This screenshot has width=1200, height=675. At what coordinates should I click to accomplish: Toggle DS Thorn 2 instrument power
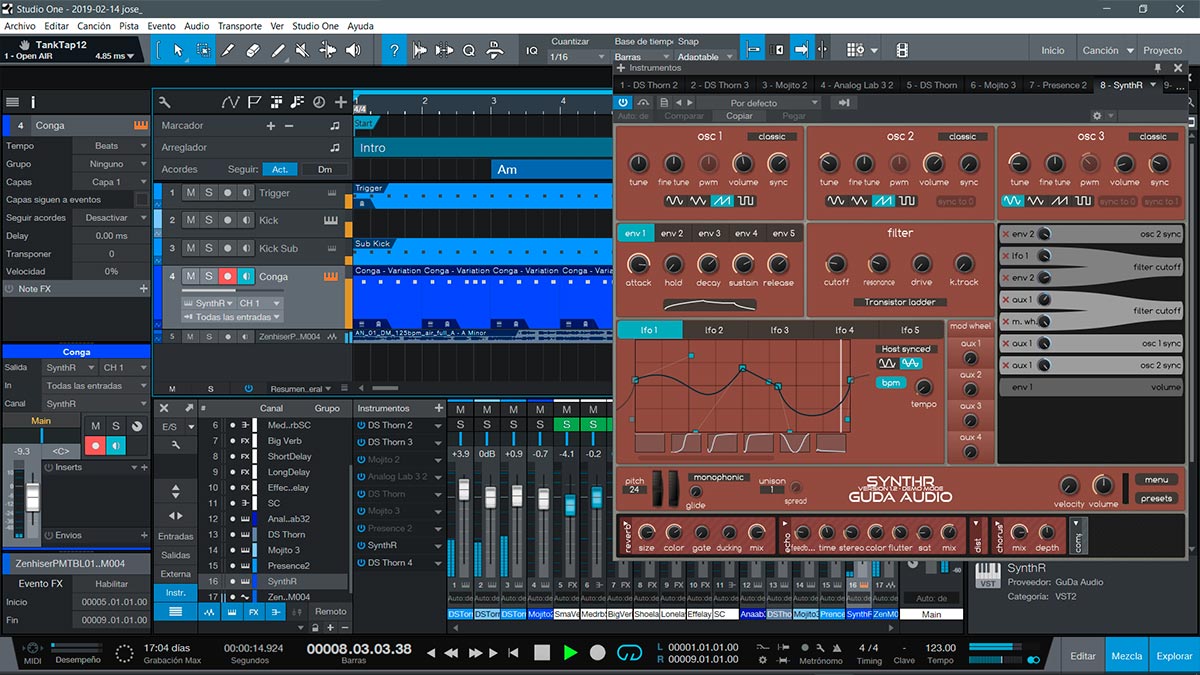(x=361, y=425)
